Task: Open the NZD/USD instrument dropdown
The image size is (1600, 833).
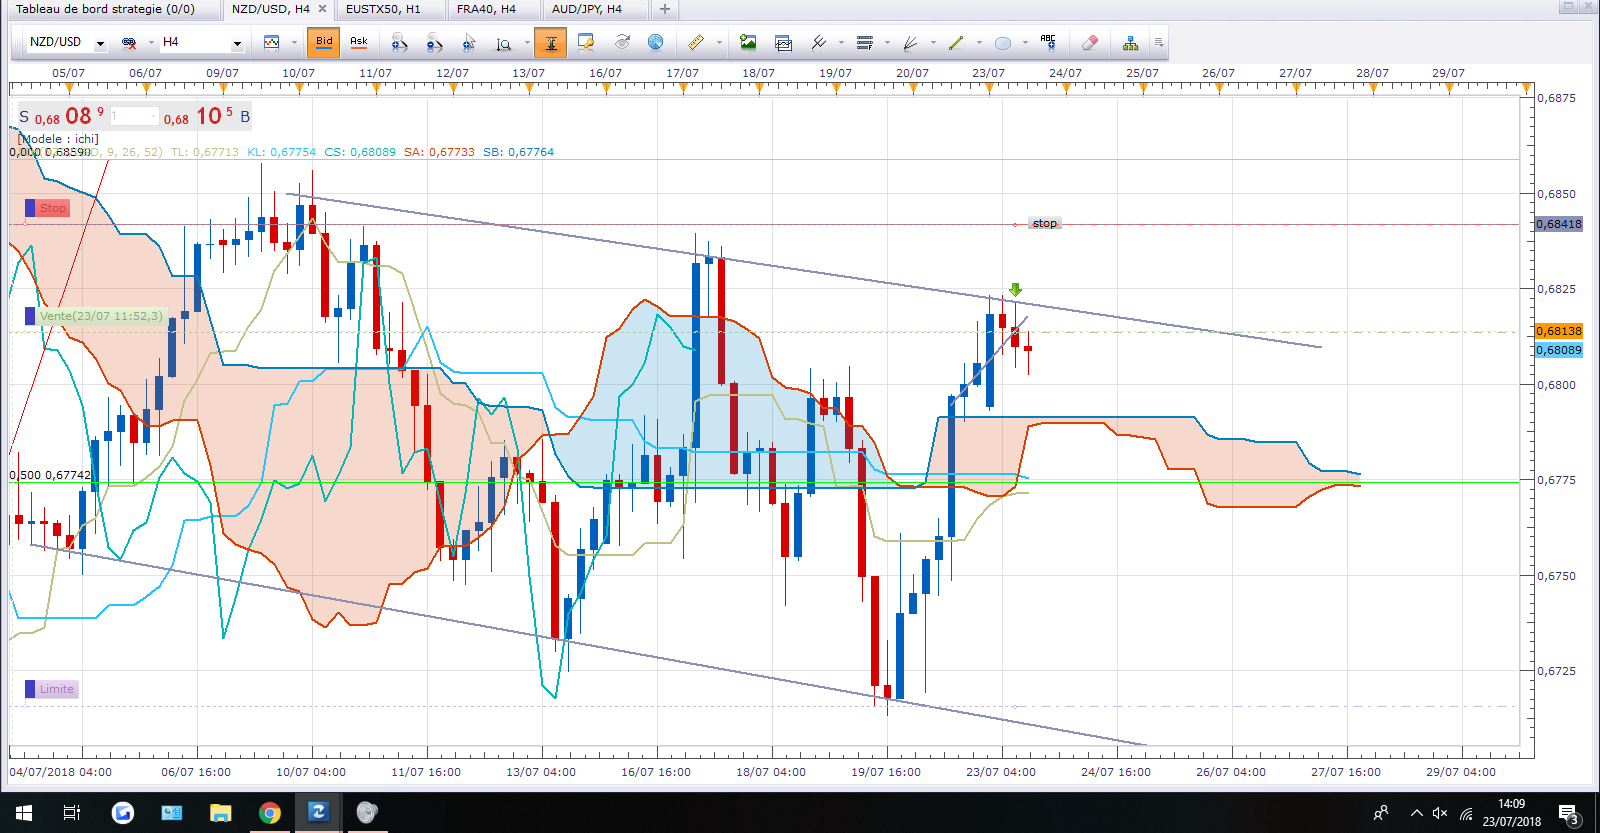Action: (100, 44)
